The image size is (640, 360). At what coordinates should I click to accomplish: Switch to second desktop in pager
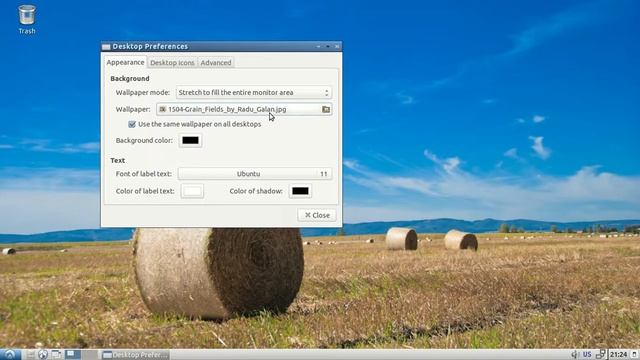(x=89, y=354)
